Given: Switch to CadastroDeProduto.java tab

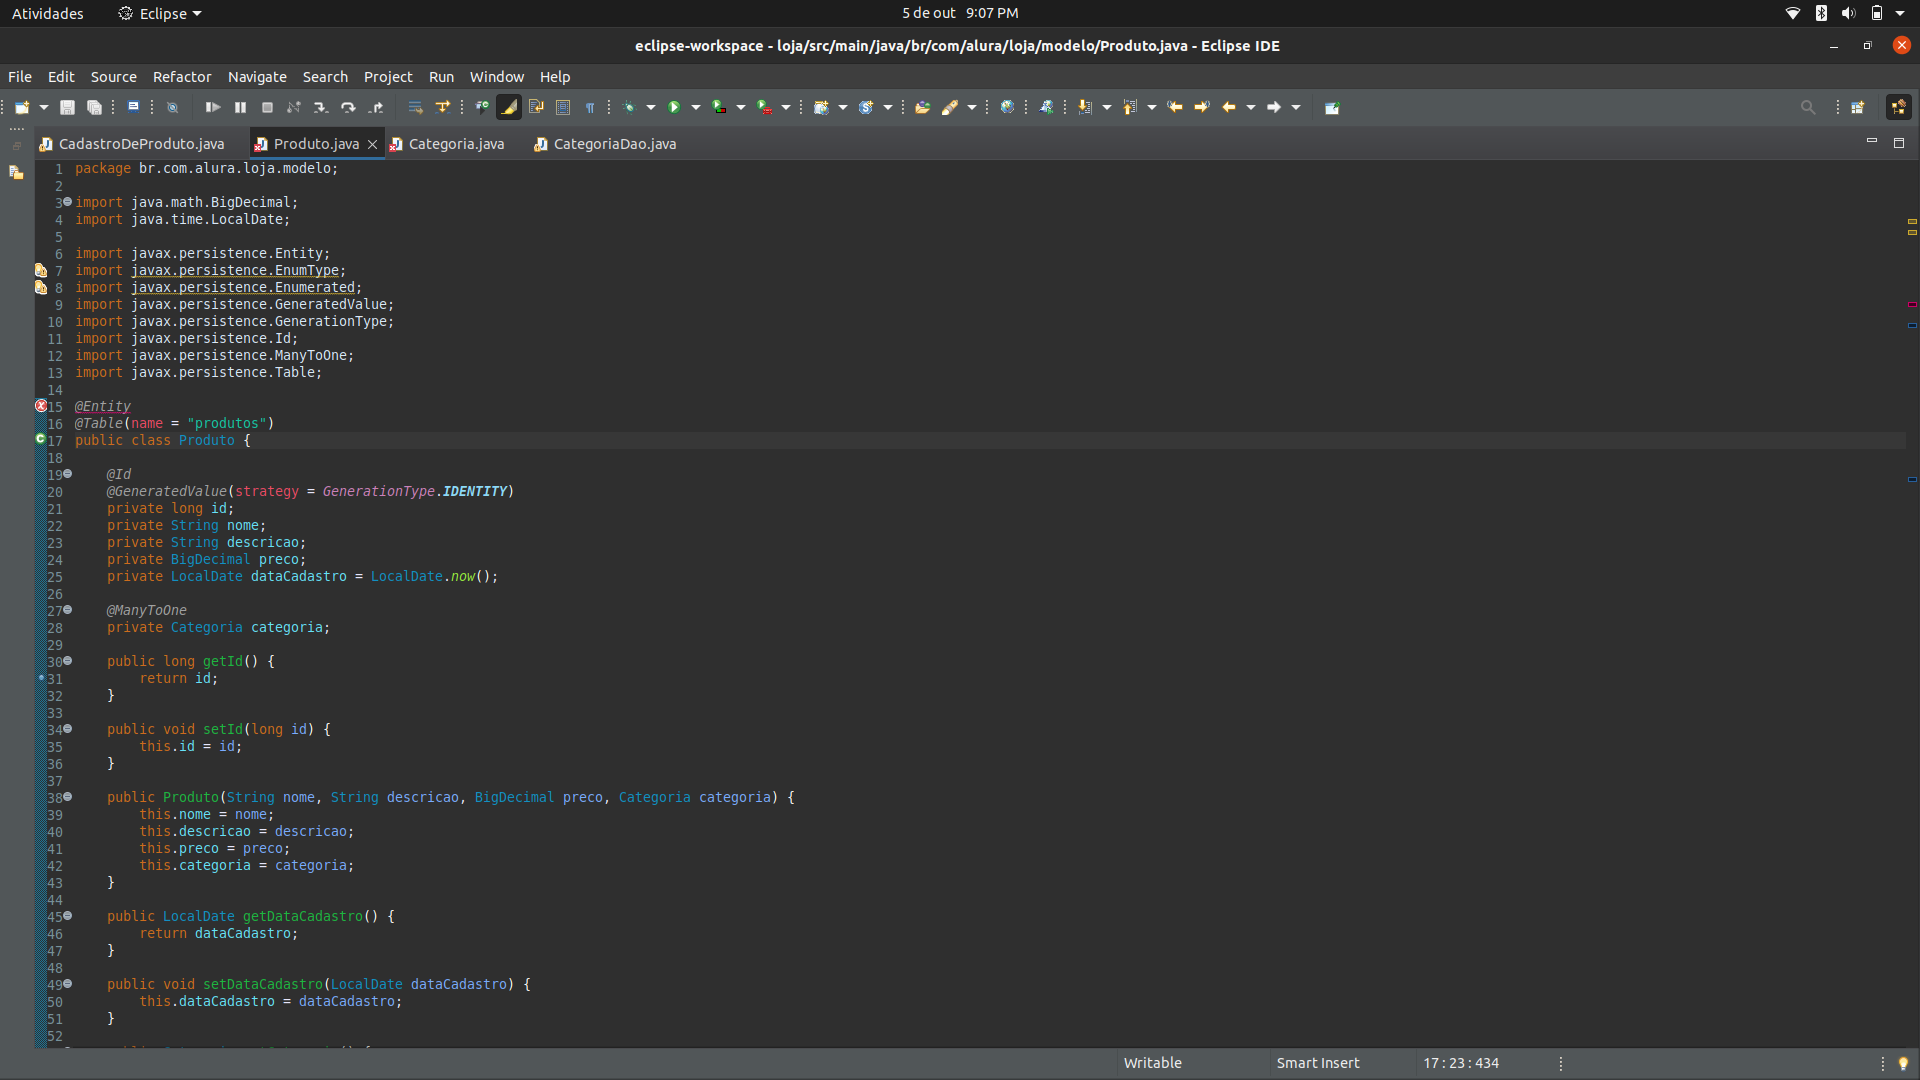Looking at the screenshot, I should [140, 142].
